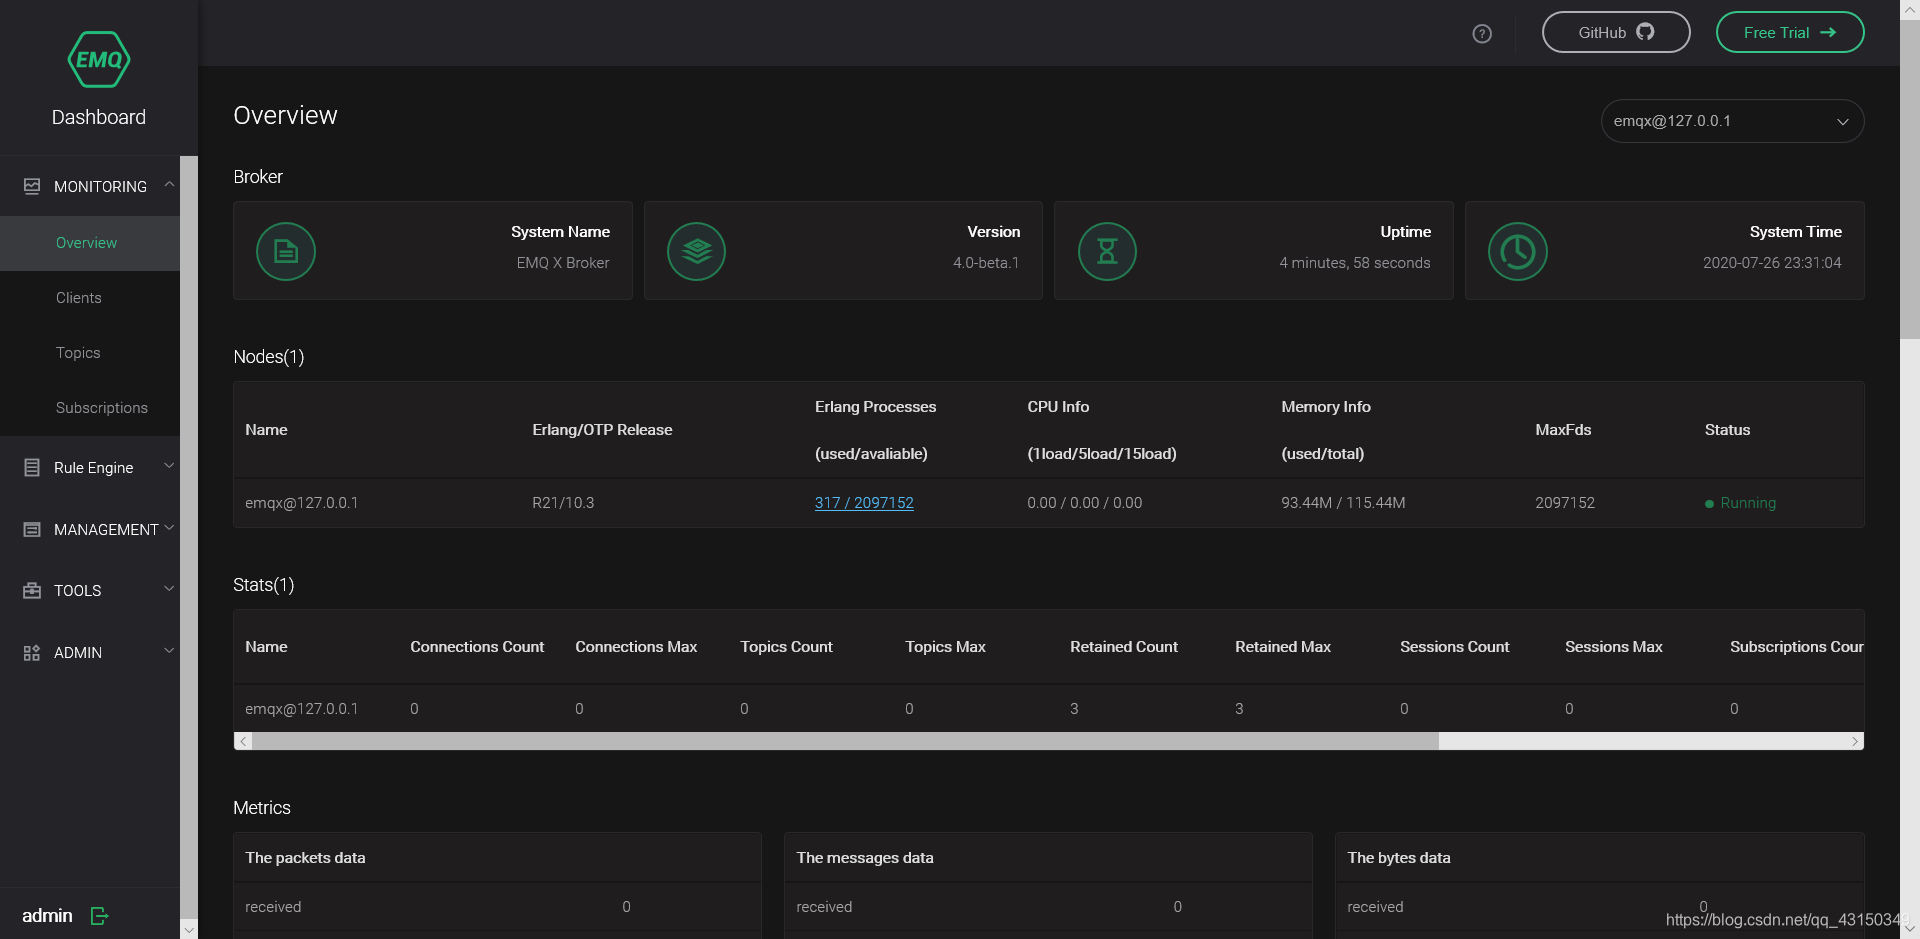Click the Sessions Count column header
Image resolution: width=1920 pixels, height=939 pixels.
pos(1454,647)
